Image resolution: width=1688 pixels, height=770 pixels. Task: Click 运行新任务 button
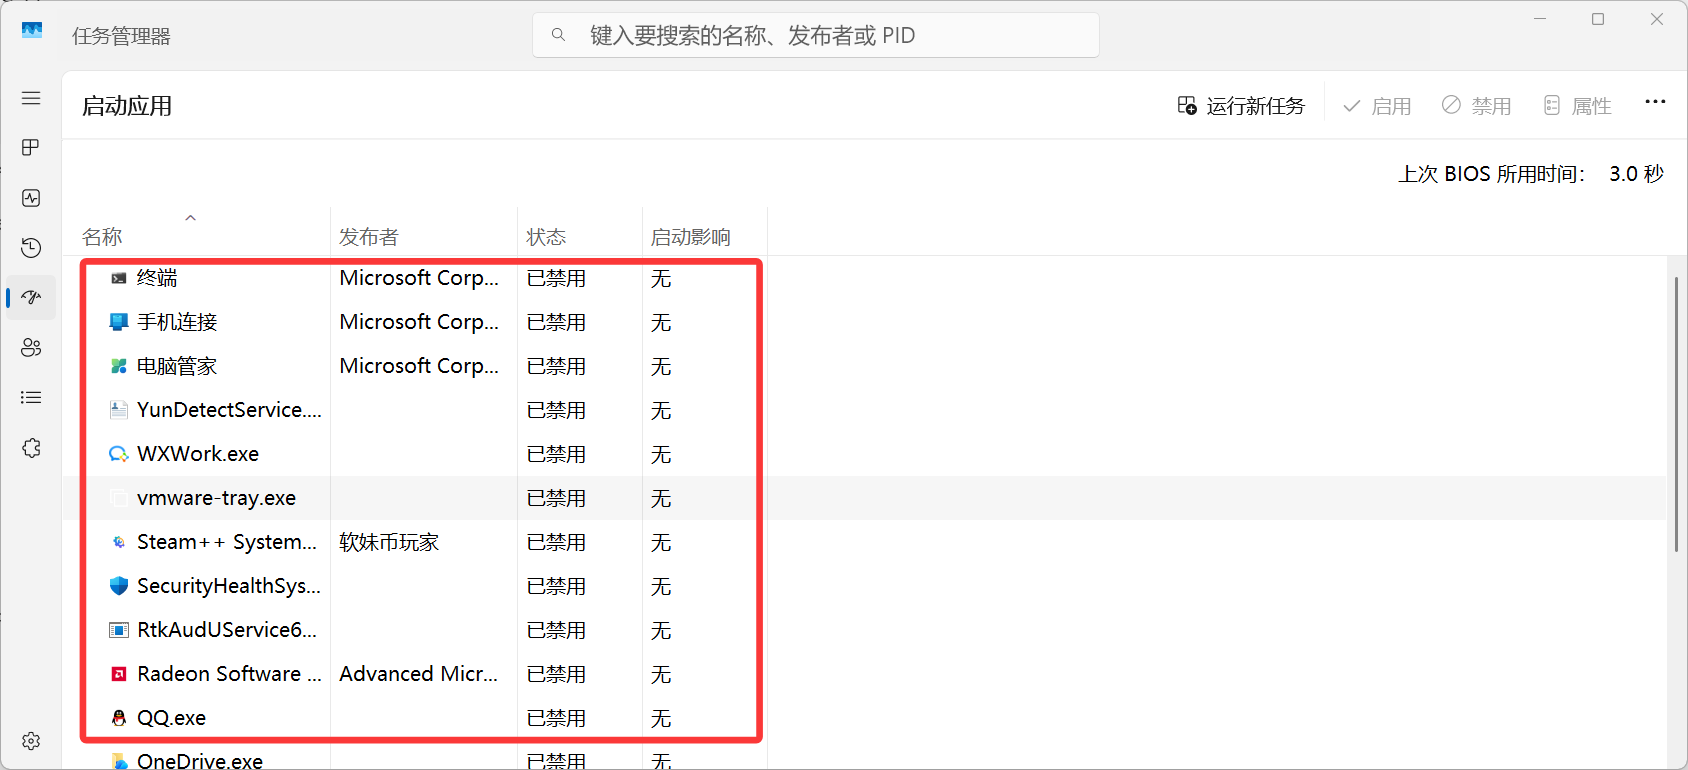[x=1241, y=106]
